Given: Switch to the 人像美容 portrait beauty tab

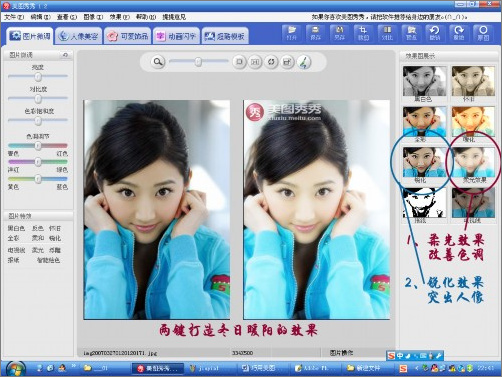Looking at the screenshot, I should (x=78, y=36).
